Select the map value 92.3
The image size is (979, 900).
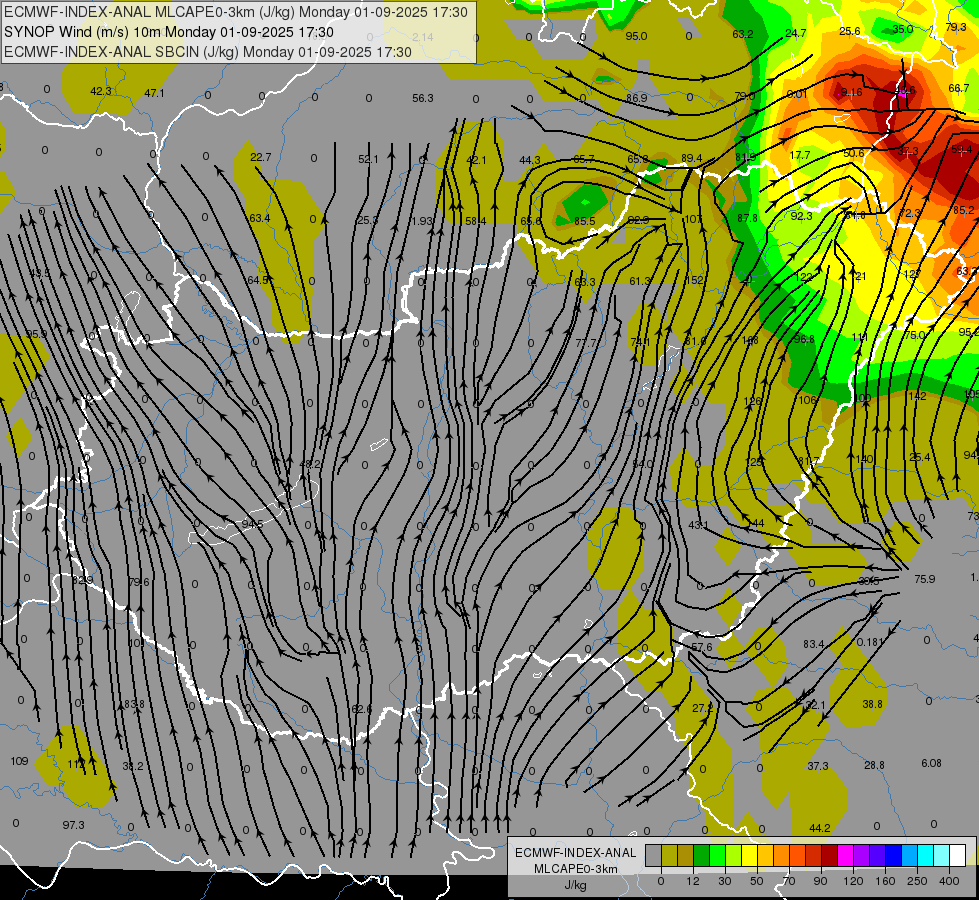(801, 216)
